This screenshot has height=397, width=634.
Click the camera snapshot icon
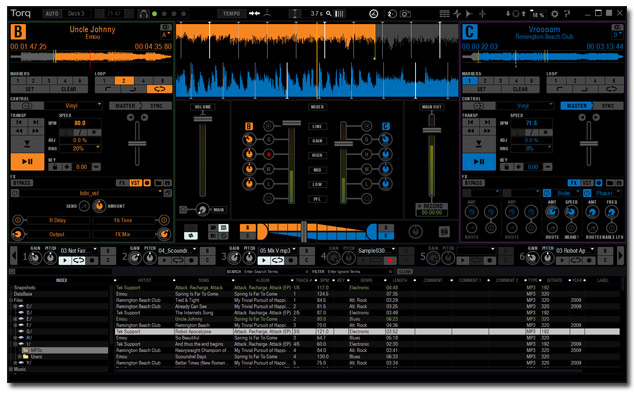click(x=405, y=14)
